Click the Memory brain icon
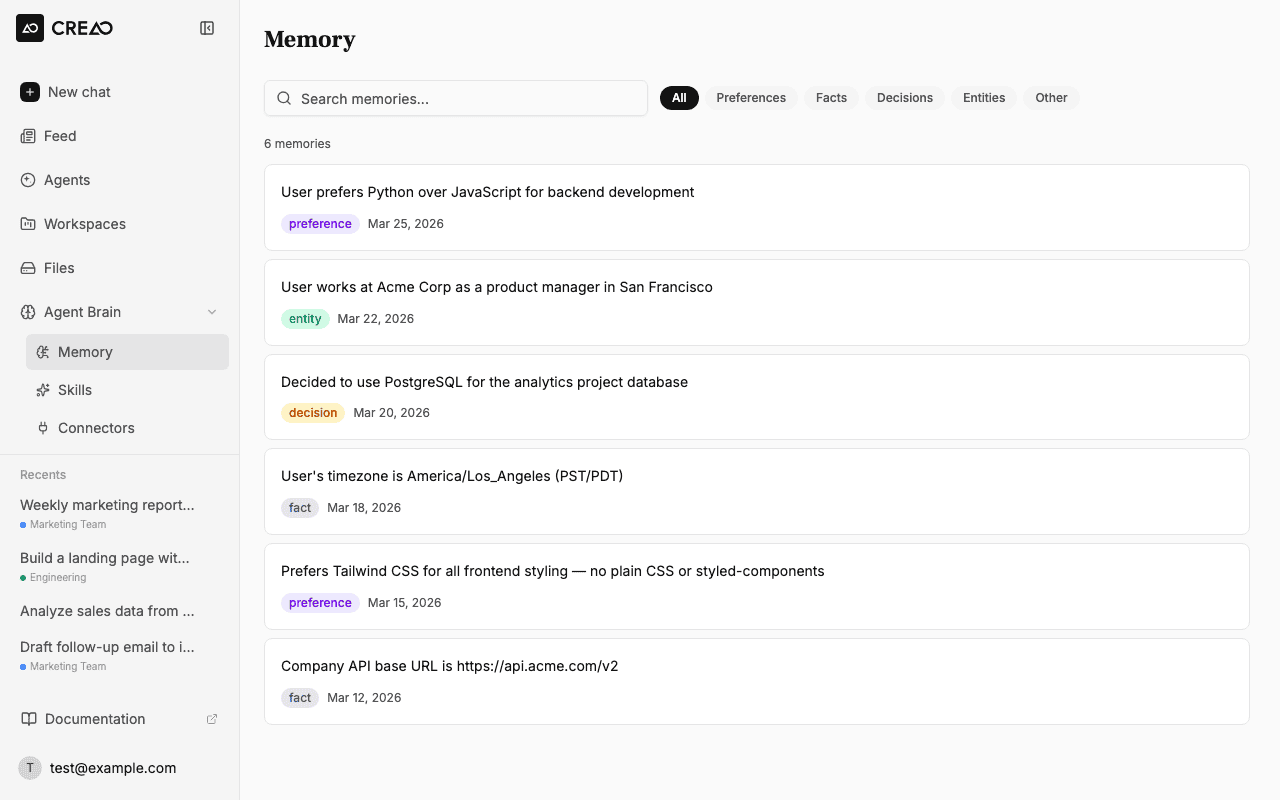The image size is (1280, 800). pos(42,352)
